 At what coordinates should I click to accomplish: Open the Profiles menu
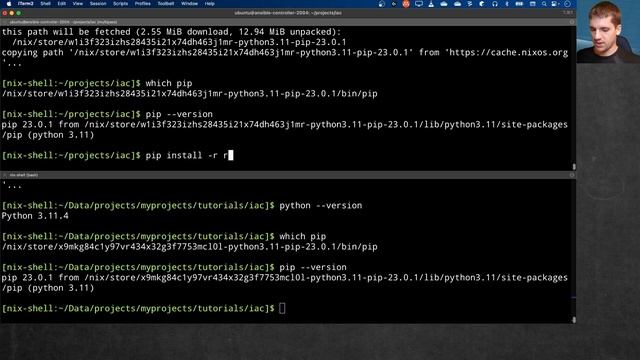click(x=142, y=4)
